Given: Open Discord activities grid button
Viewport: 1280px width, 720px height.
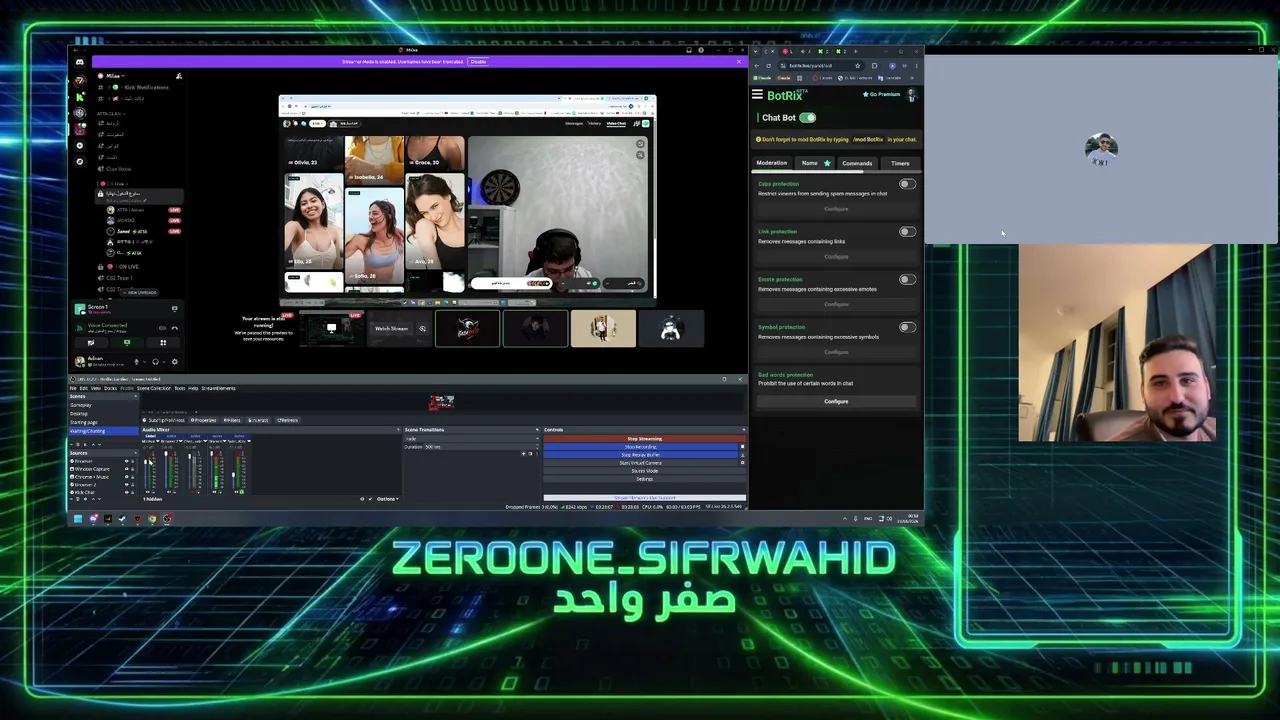Looking at the screenshot, I should click(x=163, y=343).
